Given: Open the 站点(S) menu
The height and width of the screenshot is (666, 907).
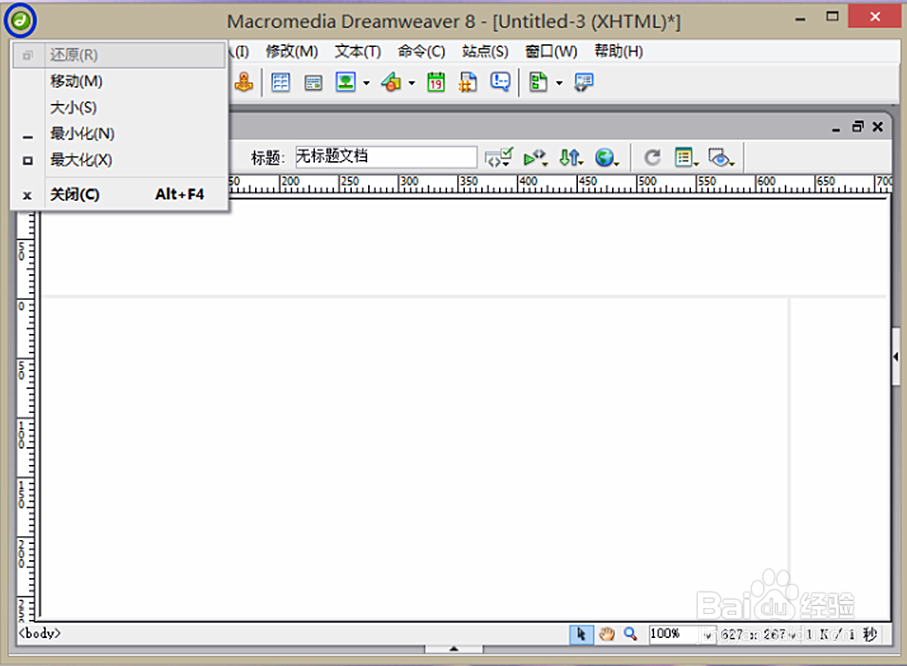Looking at the screenshot, I should click(485, 51).
